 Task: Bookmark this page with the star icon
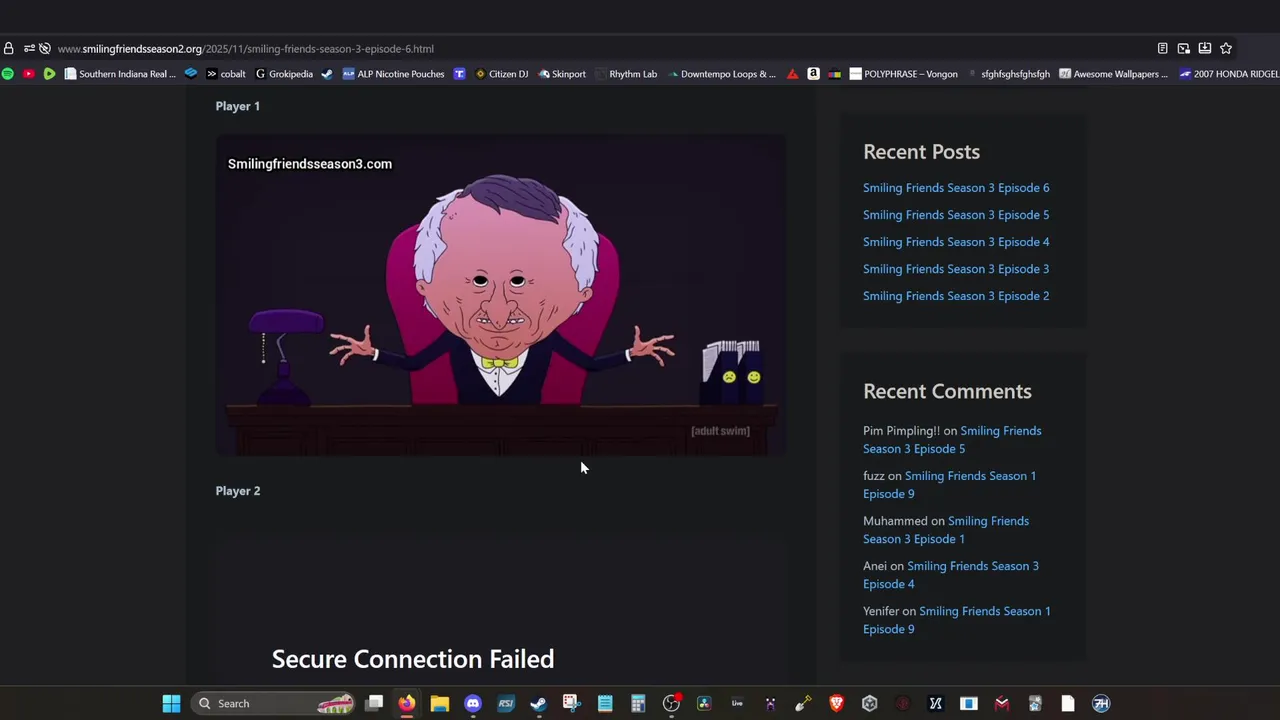coord(1226,48)
